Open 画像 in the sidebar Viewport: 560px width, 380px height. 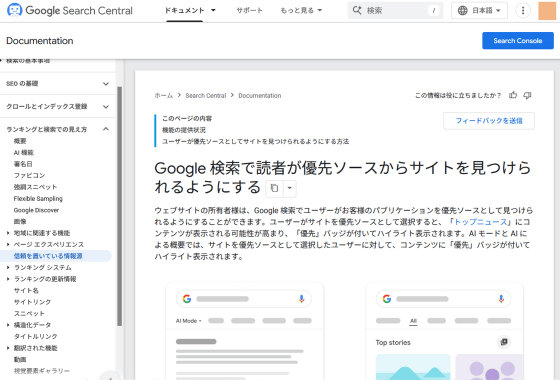pos(20,221)
